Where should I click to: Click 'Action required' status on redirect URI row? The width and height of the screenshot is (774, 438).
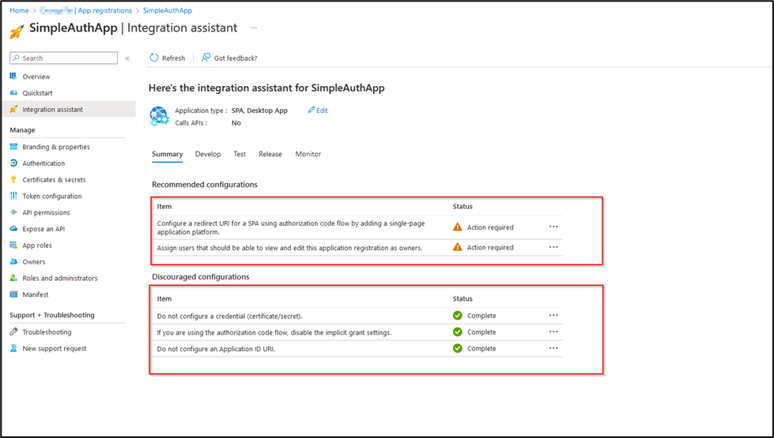pos(490,227)
